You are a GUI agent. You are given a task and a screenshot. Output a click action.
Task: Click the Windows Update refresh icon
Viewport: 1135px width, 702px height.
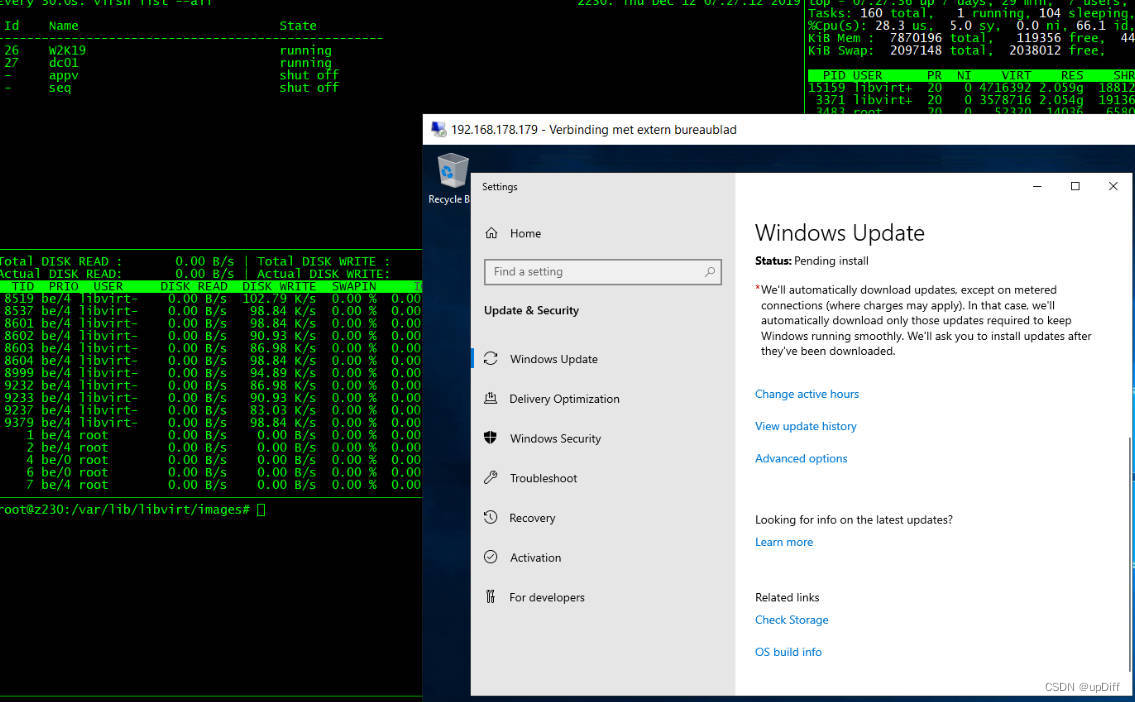pyautogui.click(x=491, y=359)
